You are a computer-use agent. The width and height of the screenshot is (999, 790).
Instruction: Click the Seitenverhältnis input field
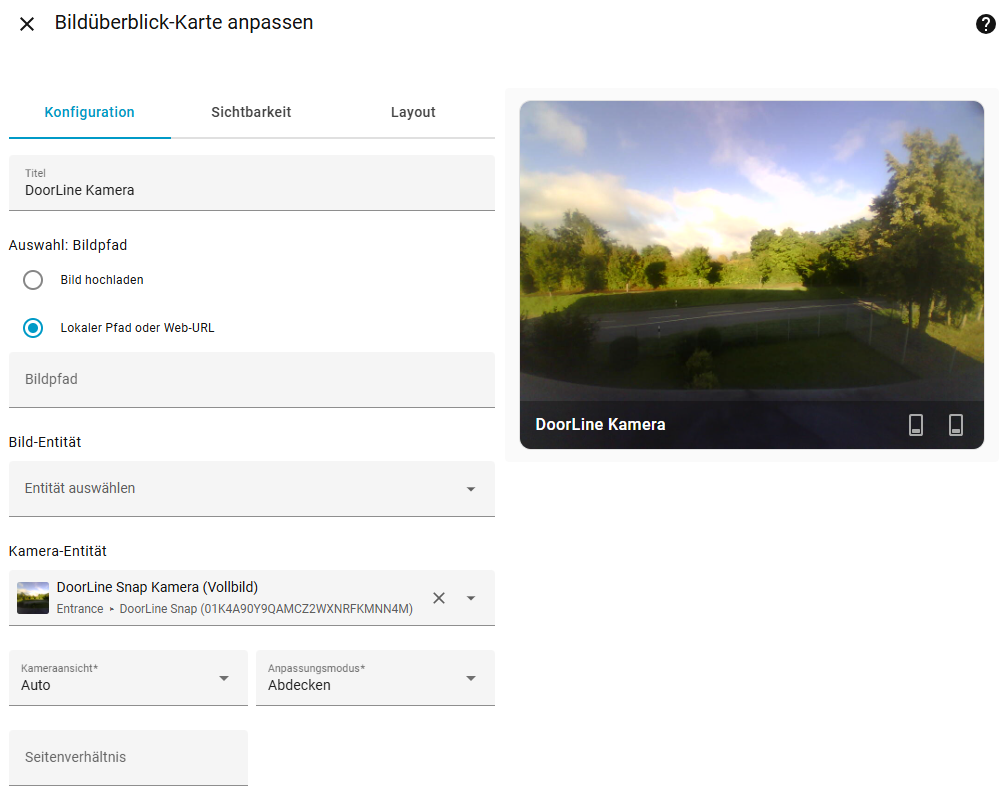point(128,757)
